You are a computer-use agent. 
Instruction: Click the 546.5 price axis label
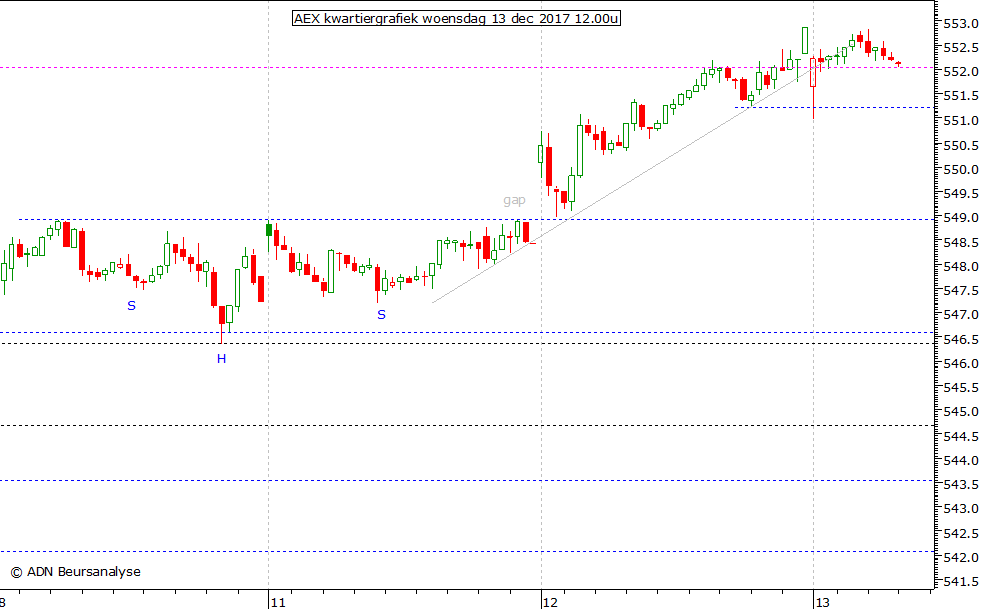[961, 340]
